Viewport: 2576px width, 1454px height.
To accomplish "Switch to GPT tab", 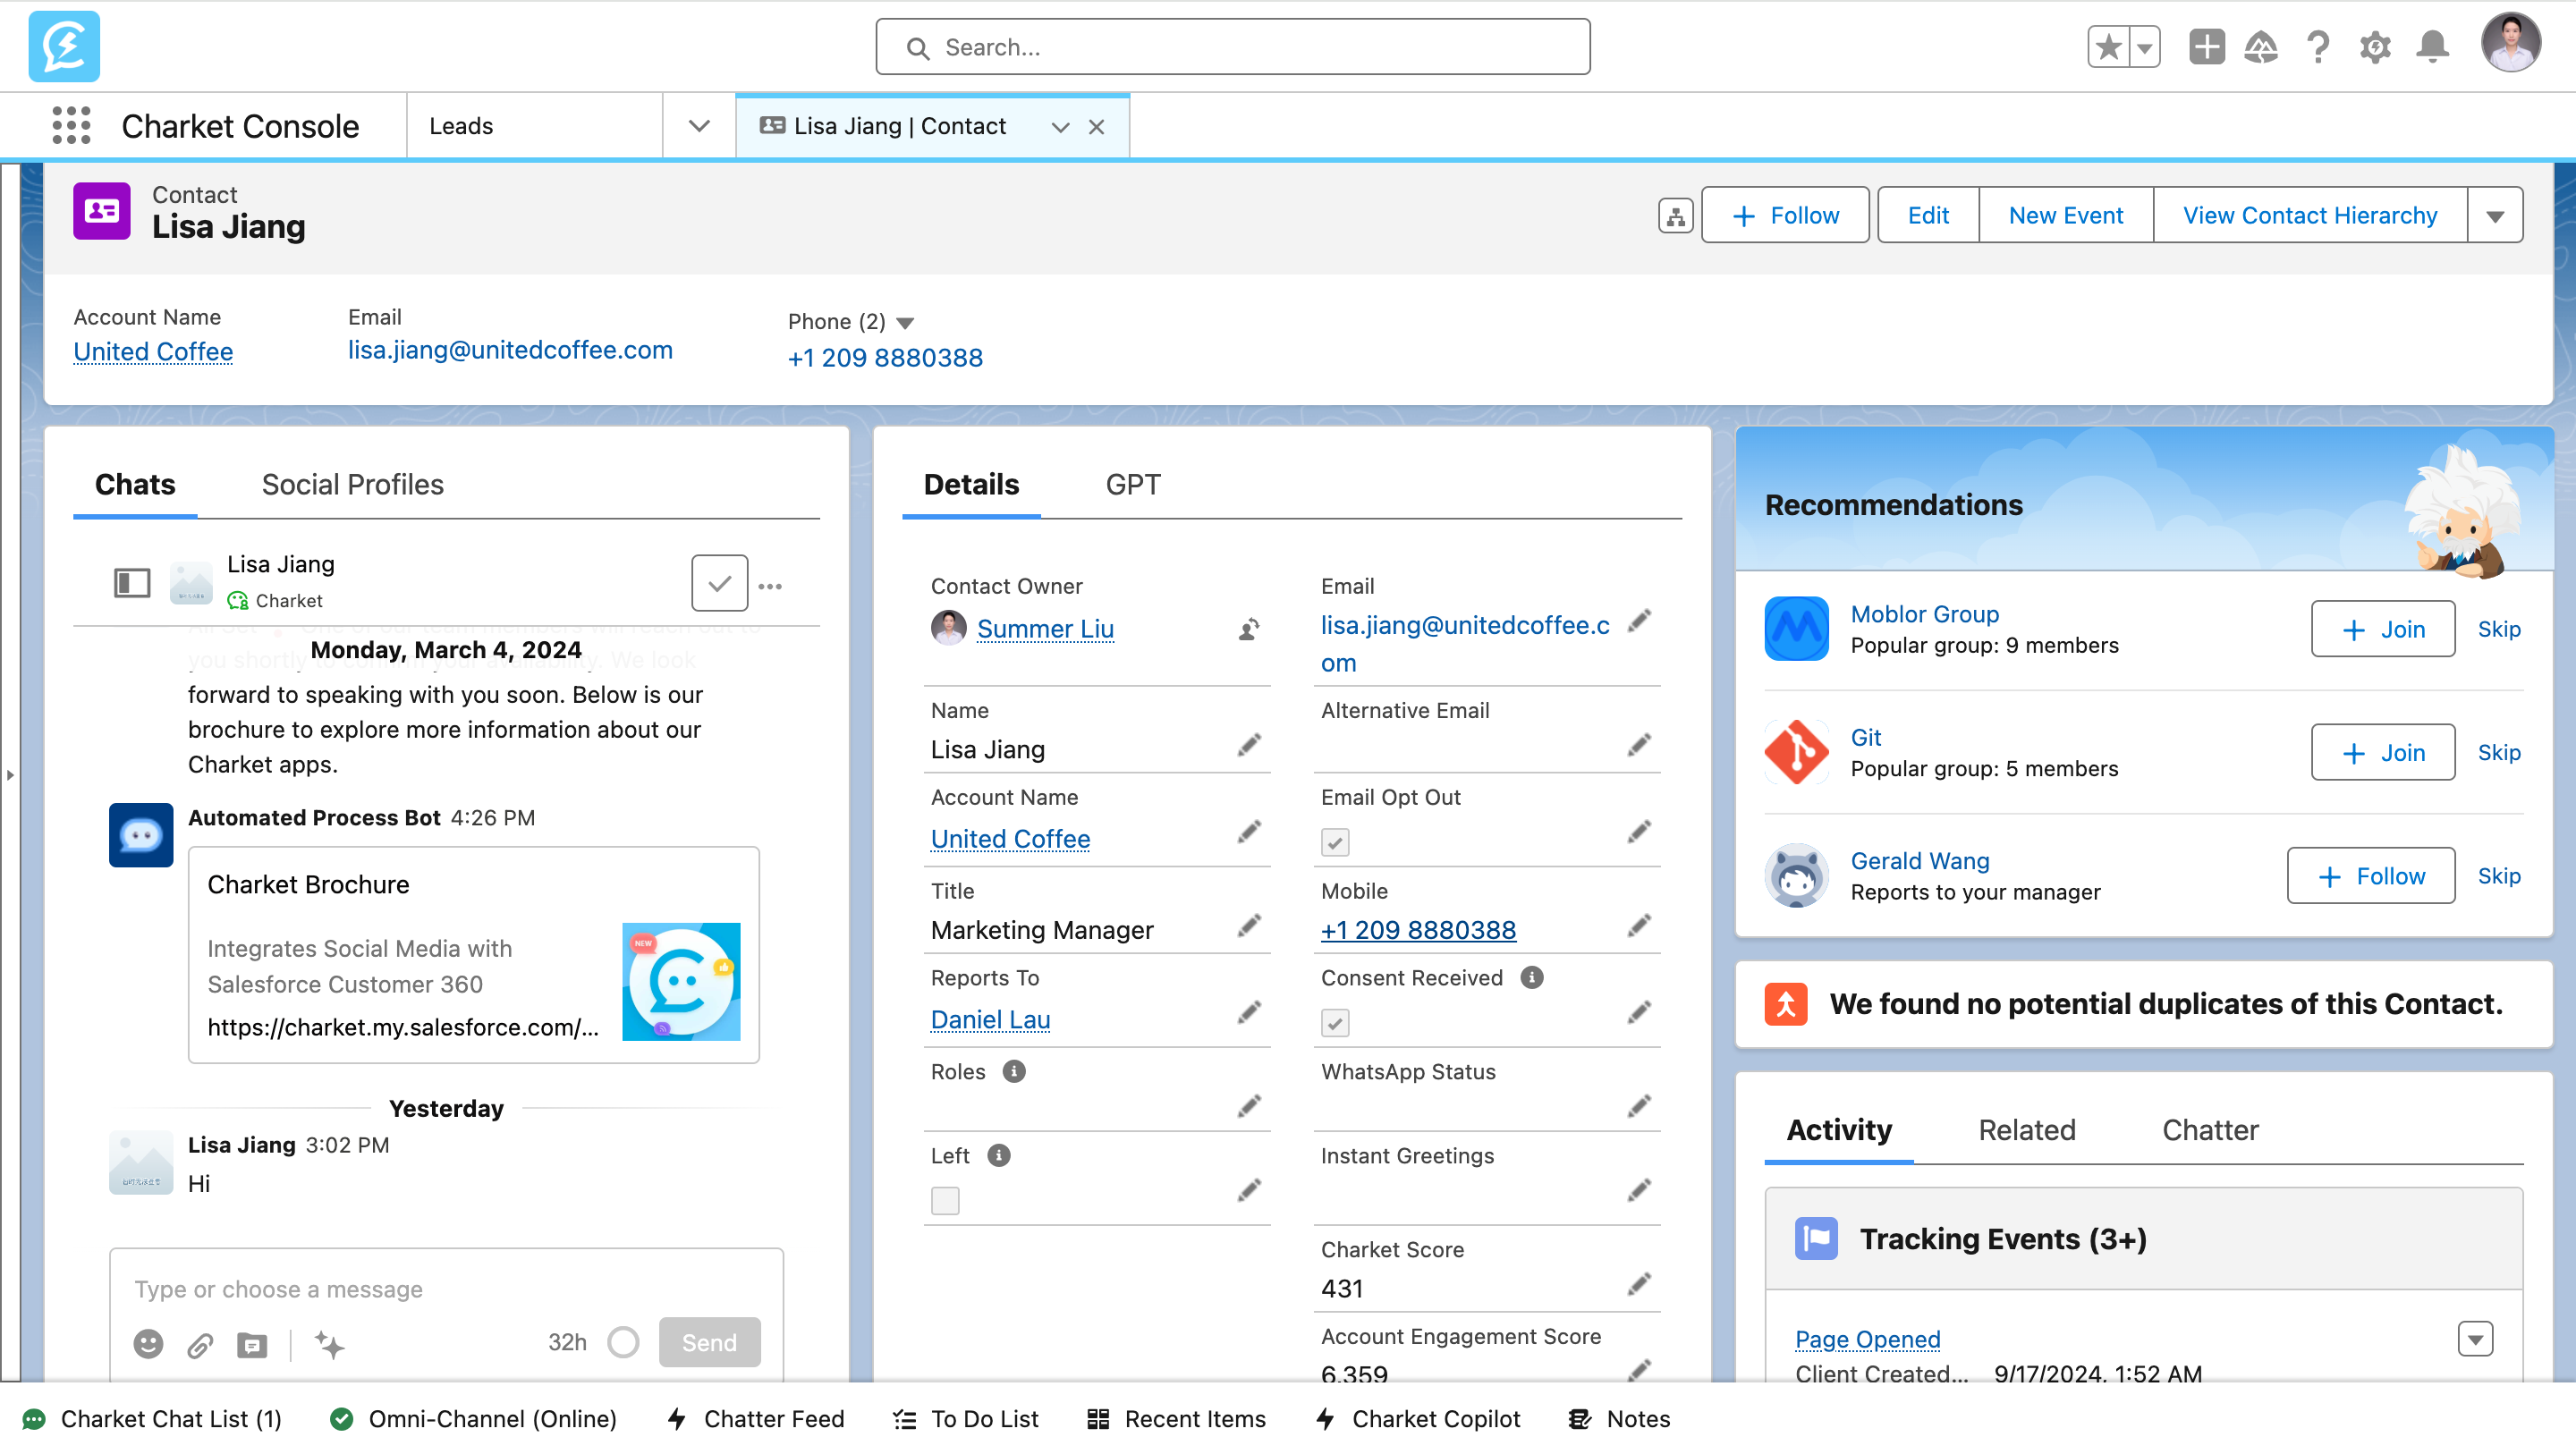I will tap(1133, 484).
